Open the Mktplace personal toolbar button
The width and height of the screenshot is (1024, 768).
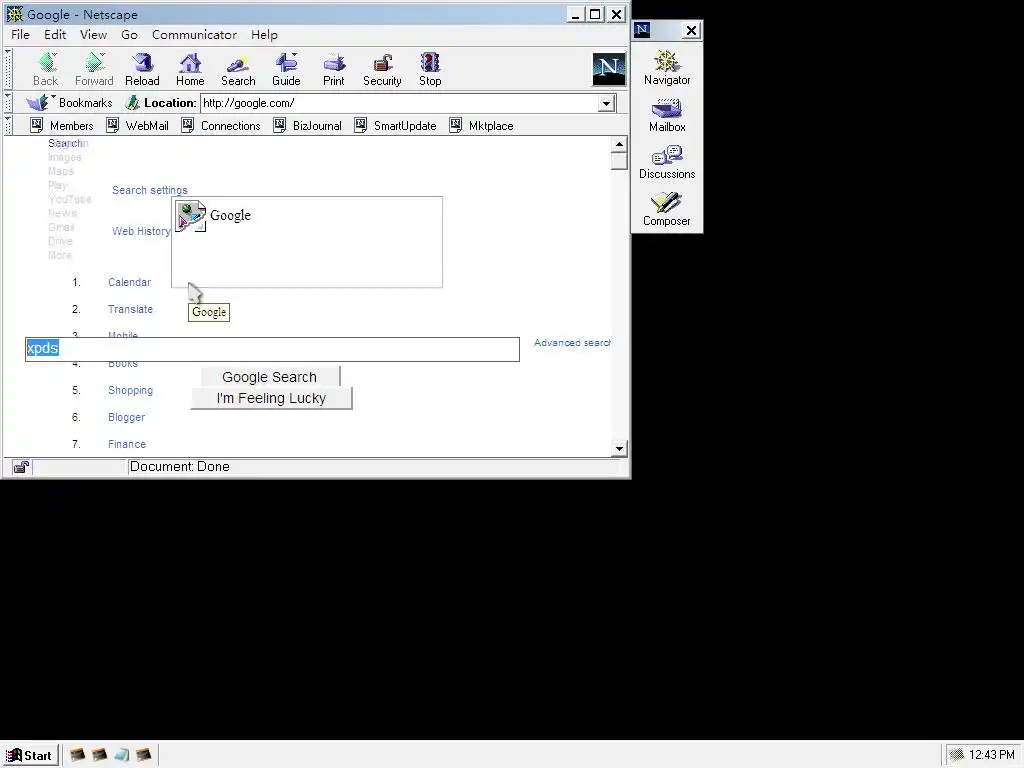point(481,125)
